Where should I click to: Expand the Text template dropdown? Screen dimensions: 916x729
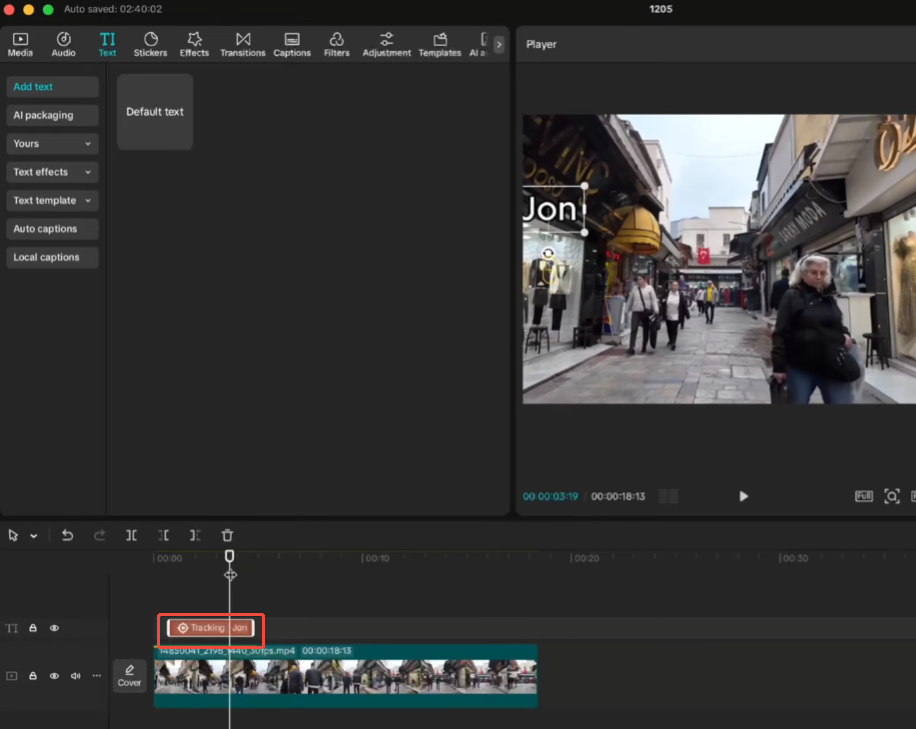[53, 200]
